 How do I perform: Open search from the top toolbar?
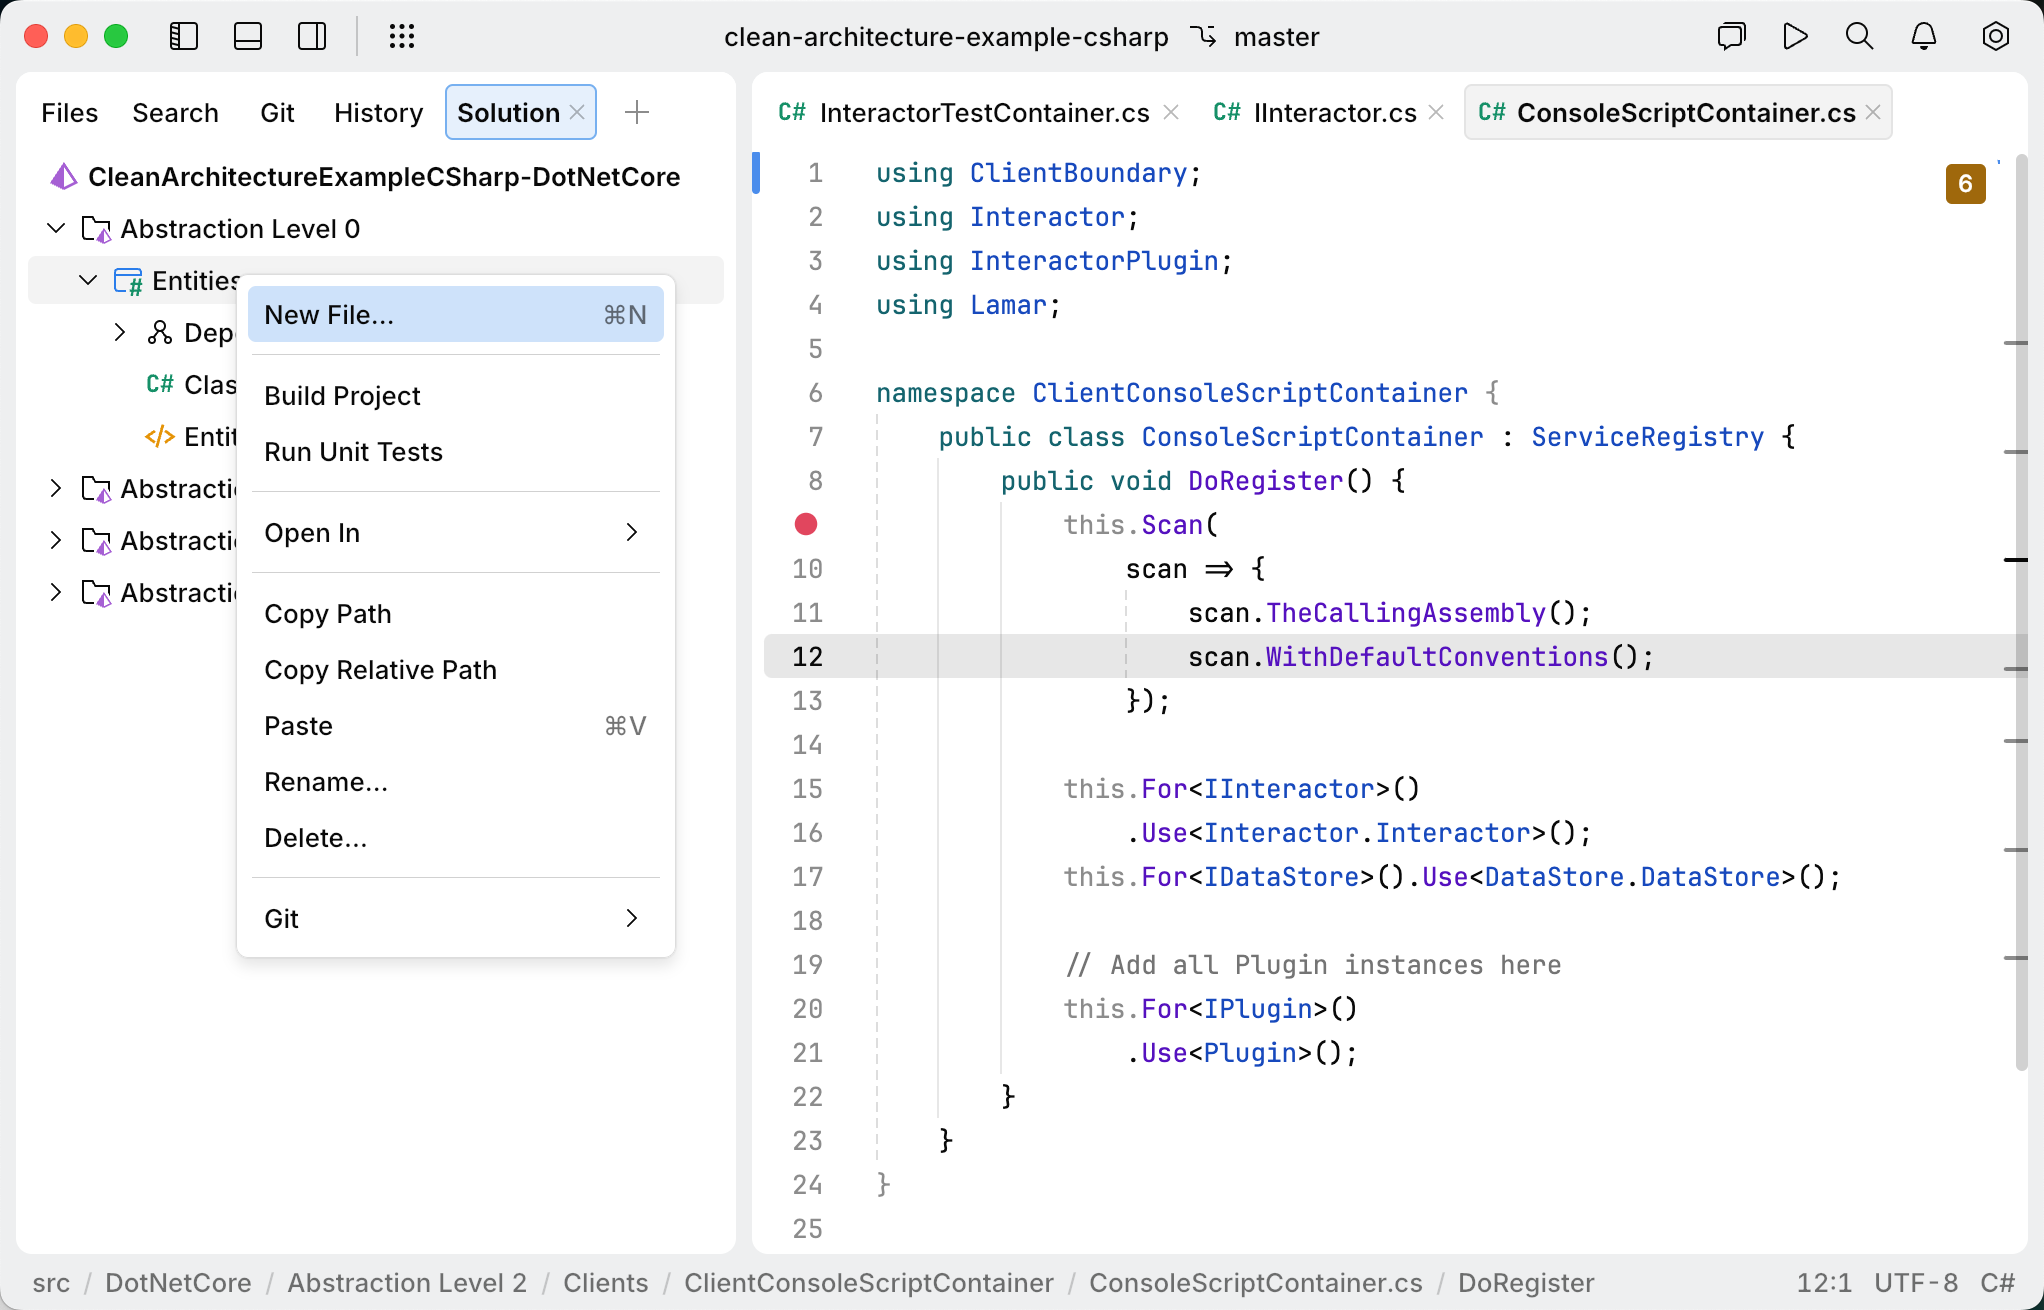tap(1858, 36)
